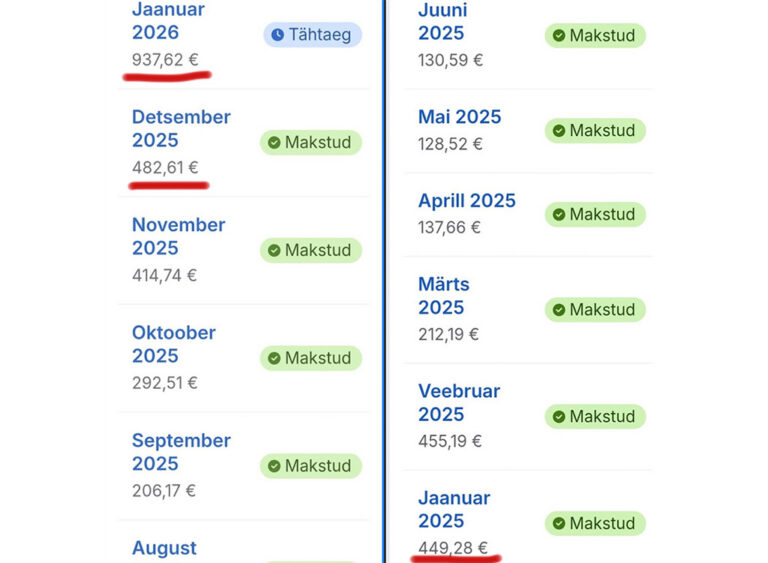The height and width of the screenshot is (563, 768).
Task: Click the 128,52 € amount under Mai 2025
Action: pos(450,144)
